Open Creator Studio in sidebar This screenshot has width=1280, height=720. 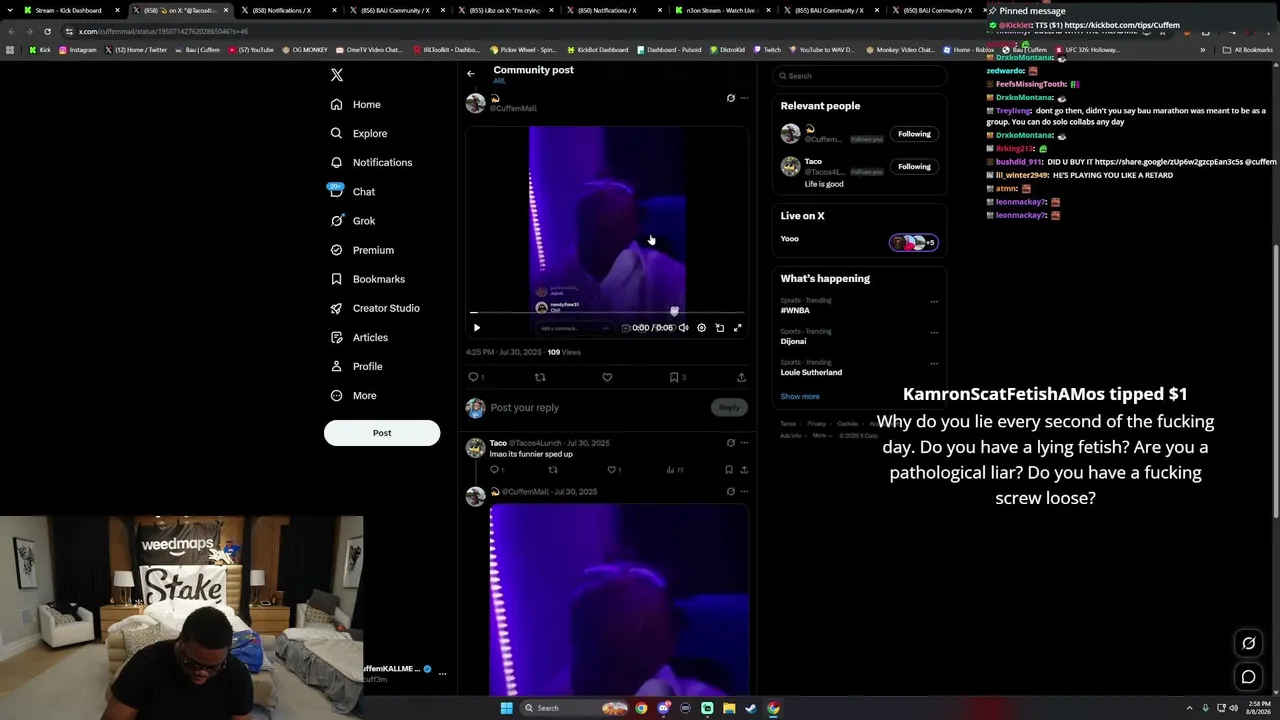pos(375,308)
